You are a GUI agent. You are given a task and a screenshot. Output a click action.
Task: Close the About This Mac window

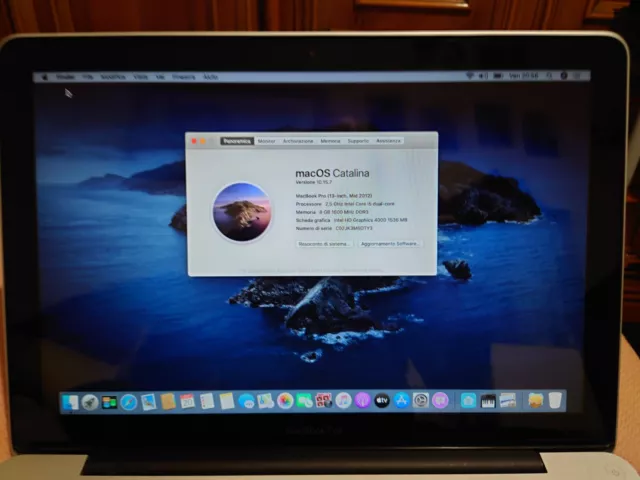point(194,141)
